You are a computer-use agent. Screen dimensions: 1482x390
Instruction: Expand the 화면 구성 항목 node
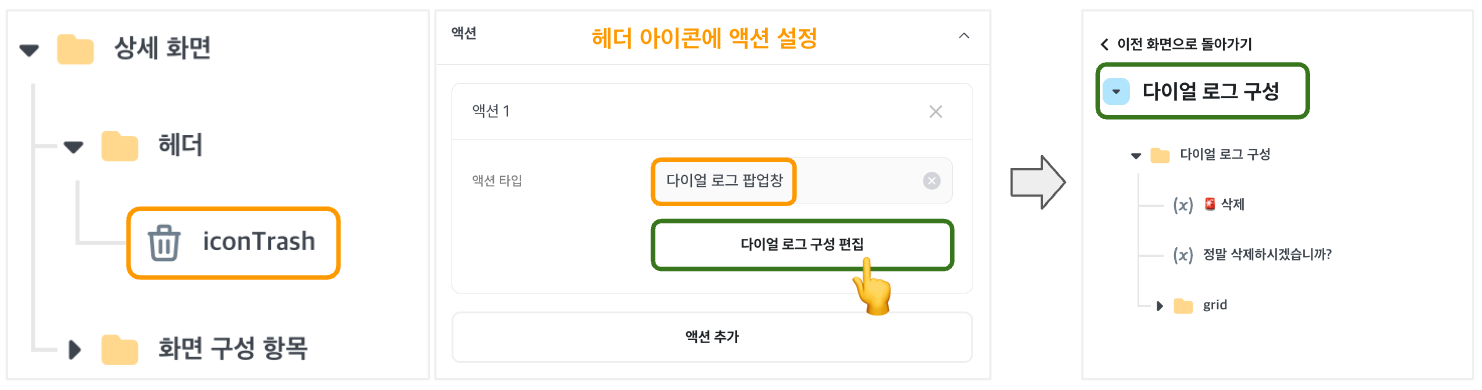coord(75,349)
